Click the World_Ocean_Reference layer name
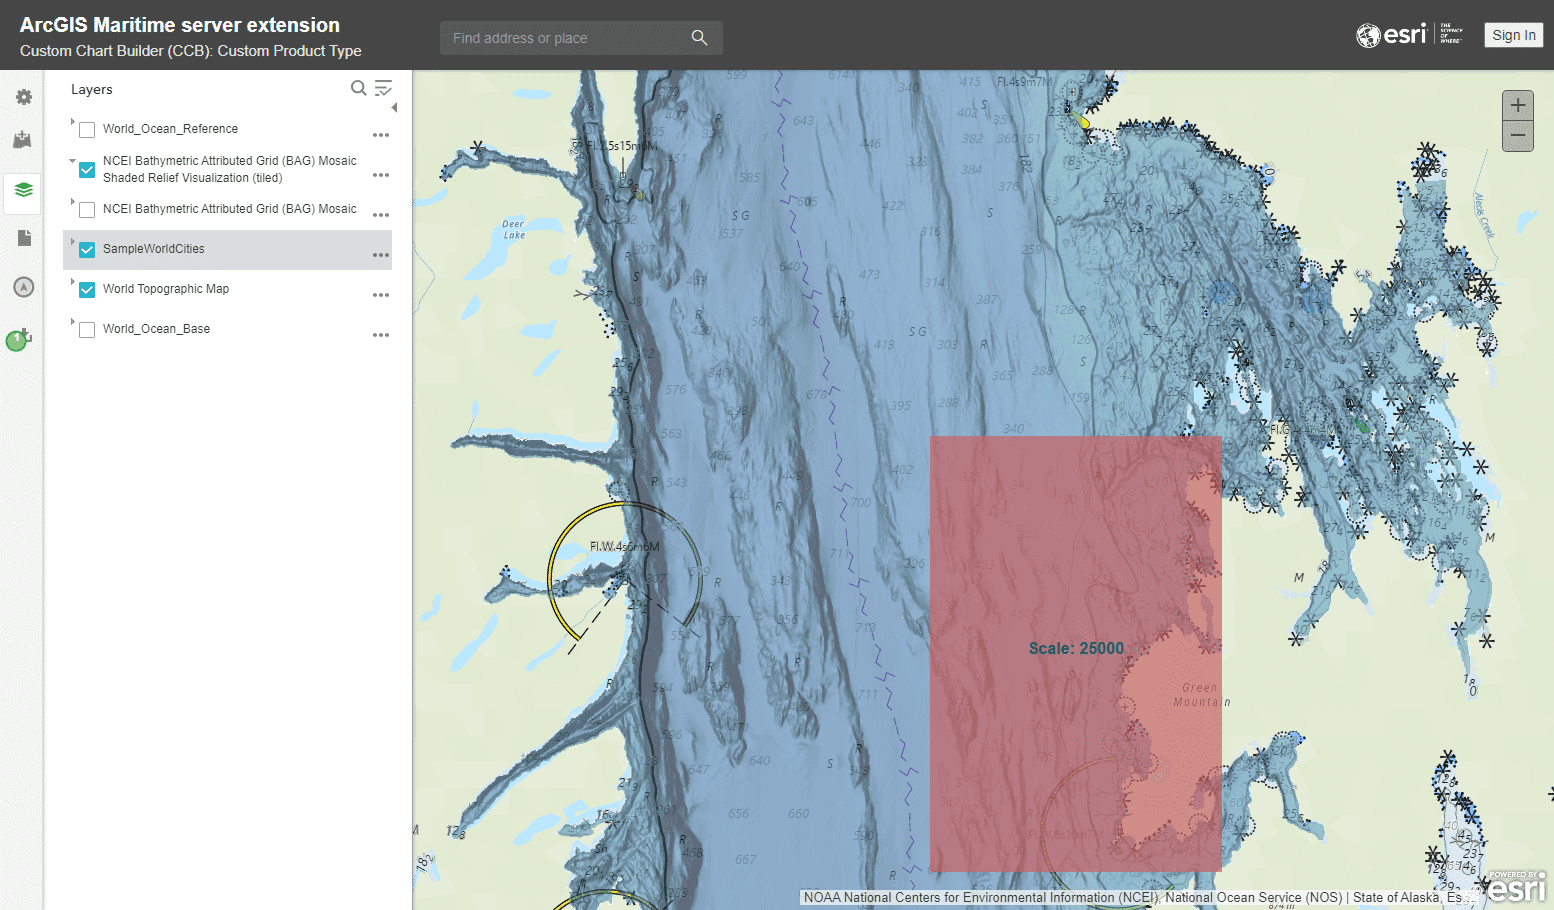The width and height of the screenshot is (1554, 910). [x=170, y=129]
